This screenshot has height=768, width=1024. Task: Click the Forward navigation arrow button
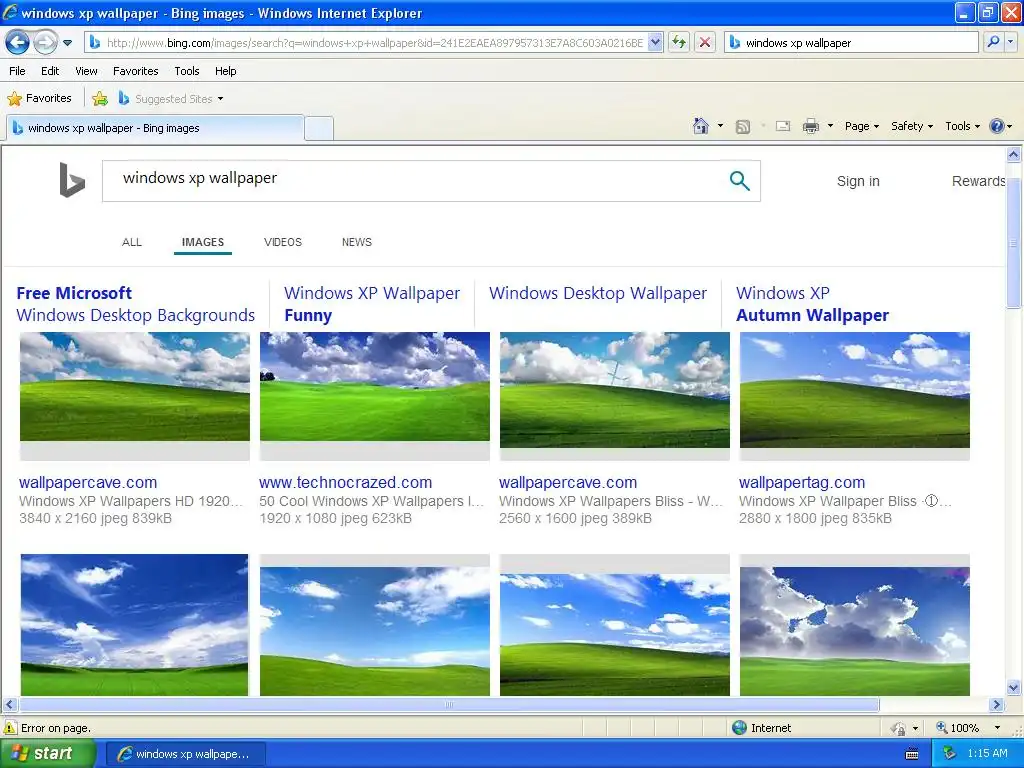pyautogui.click(x=45, y=43)
